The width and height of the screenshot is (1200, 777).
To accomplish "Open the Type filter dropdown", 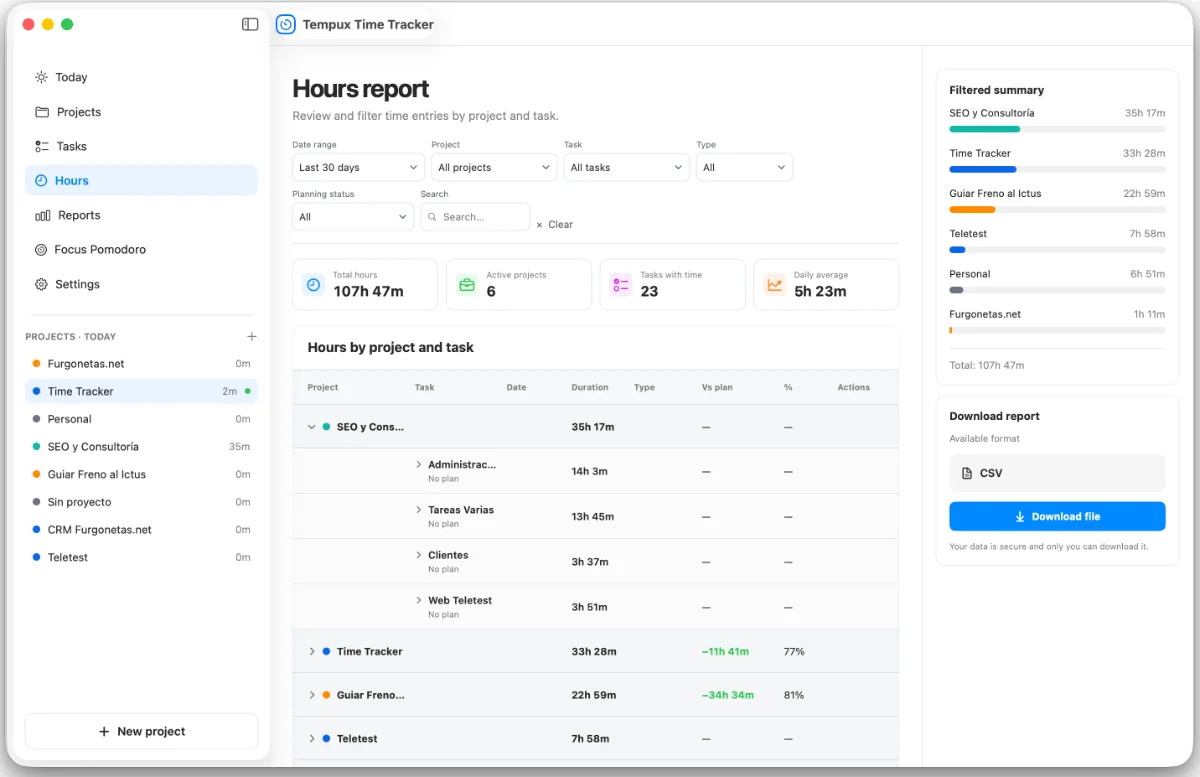I will click(x=744, y=167).
